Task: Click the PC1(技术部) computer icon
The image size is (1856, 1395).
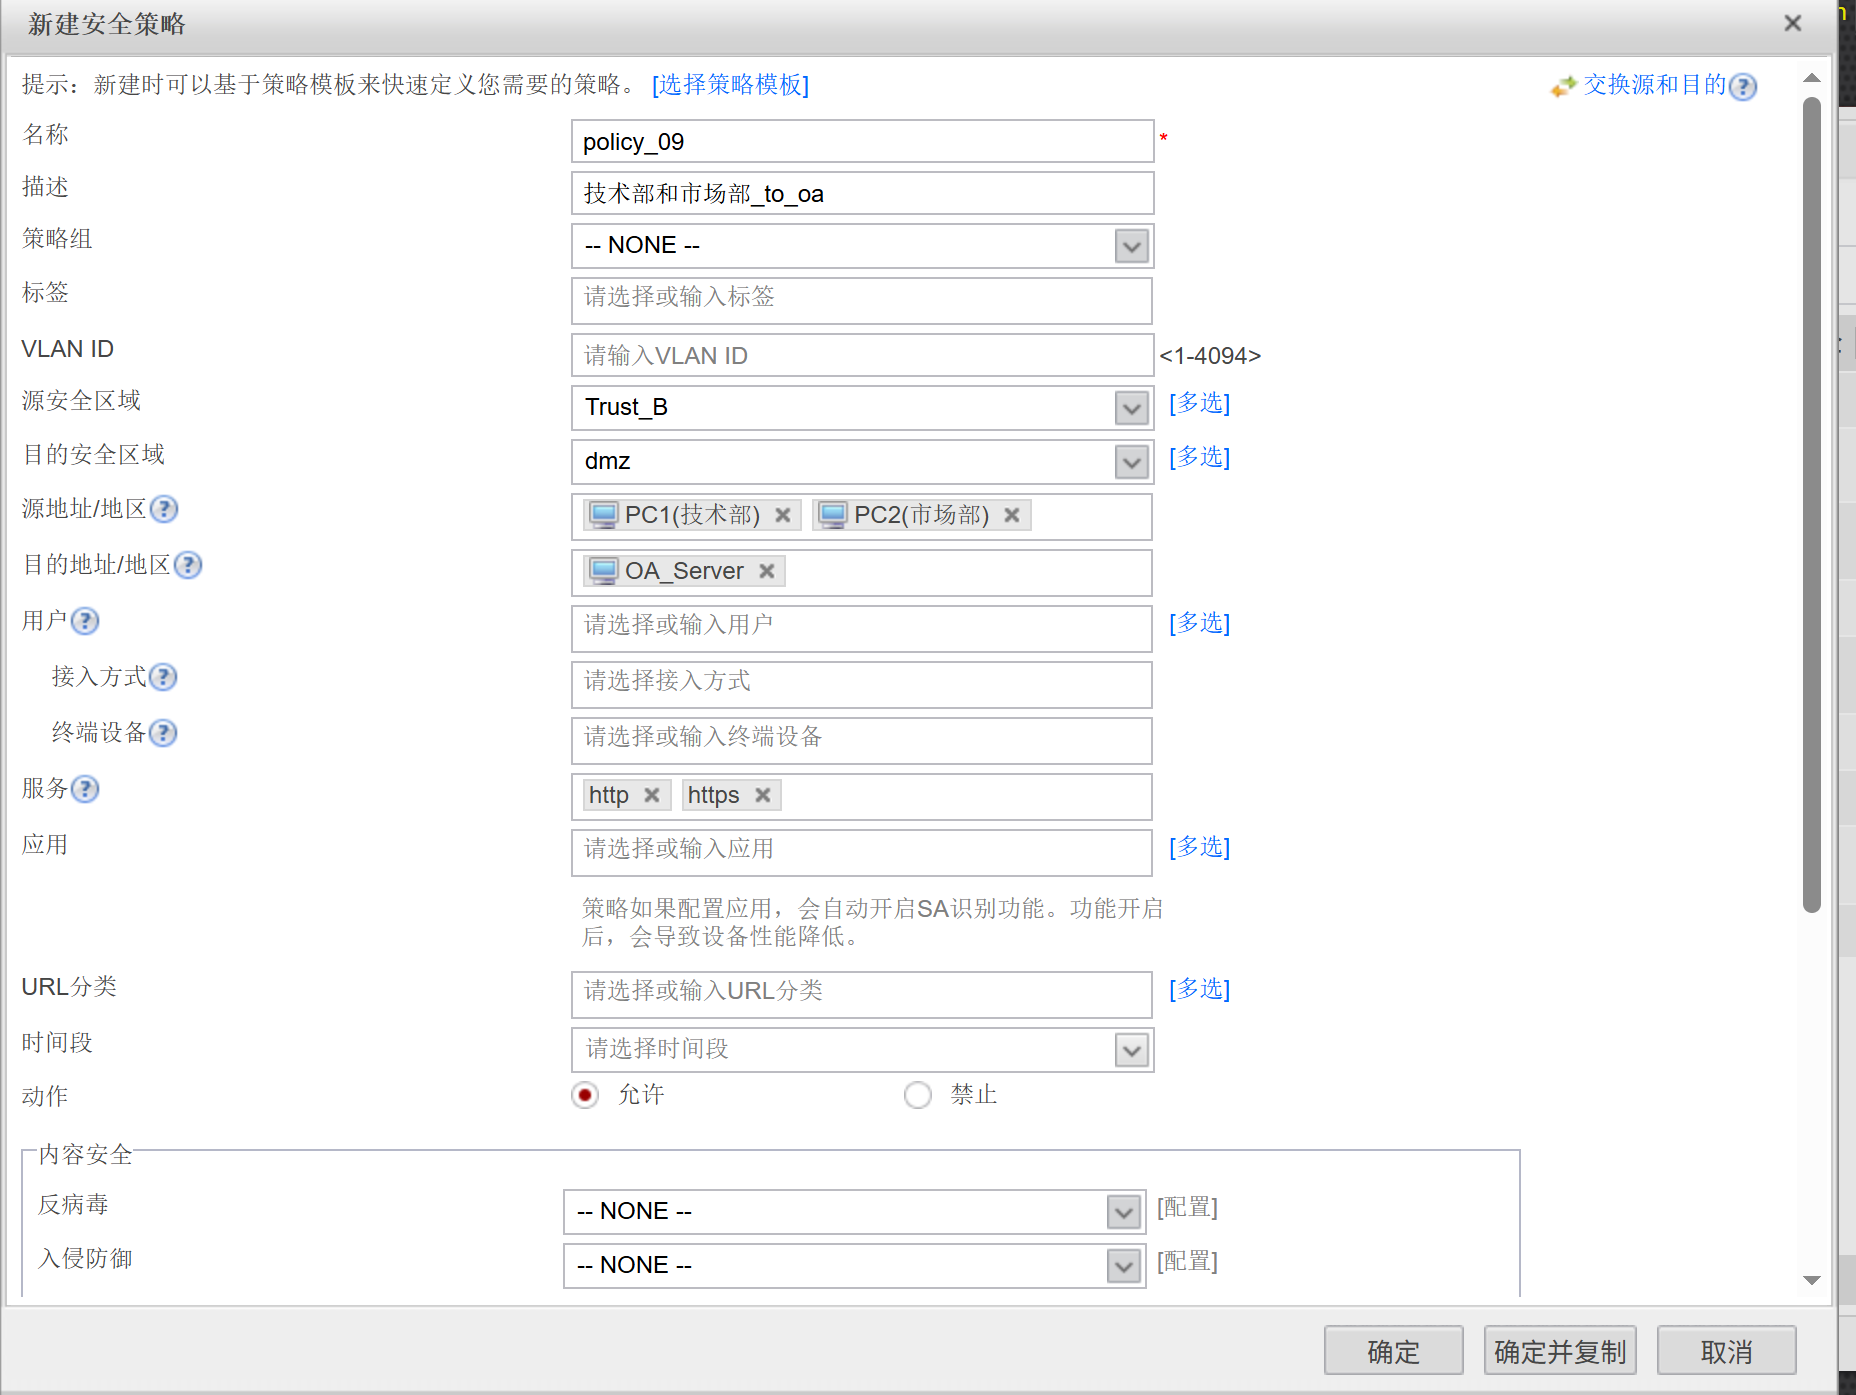Action: click(604, 515)
